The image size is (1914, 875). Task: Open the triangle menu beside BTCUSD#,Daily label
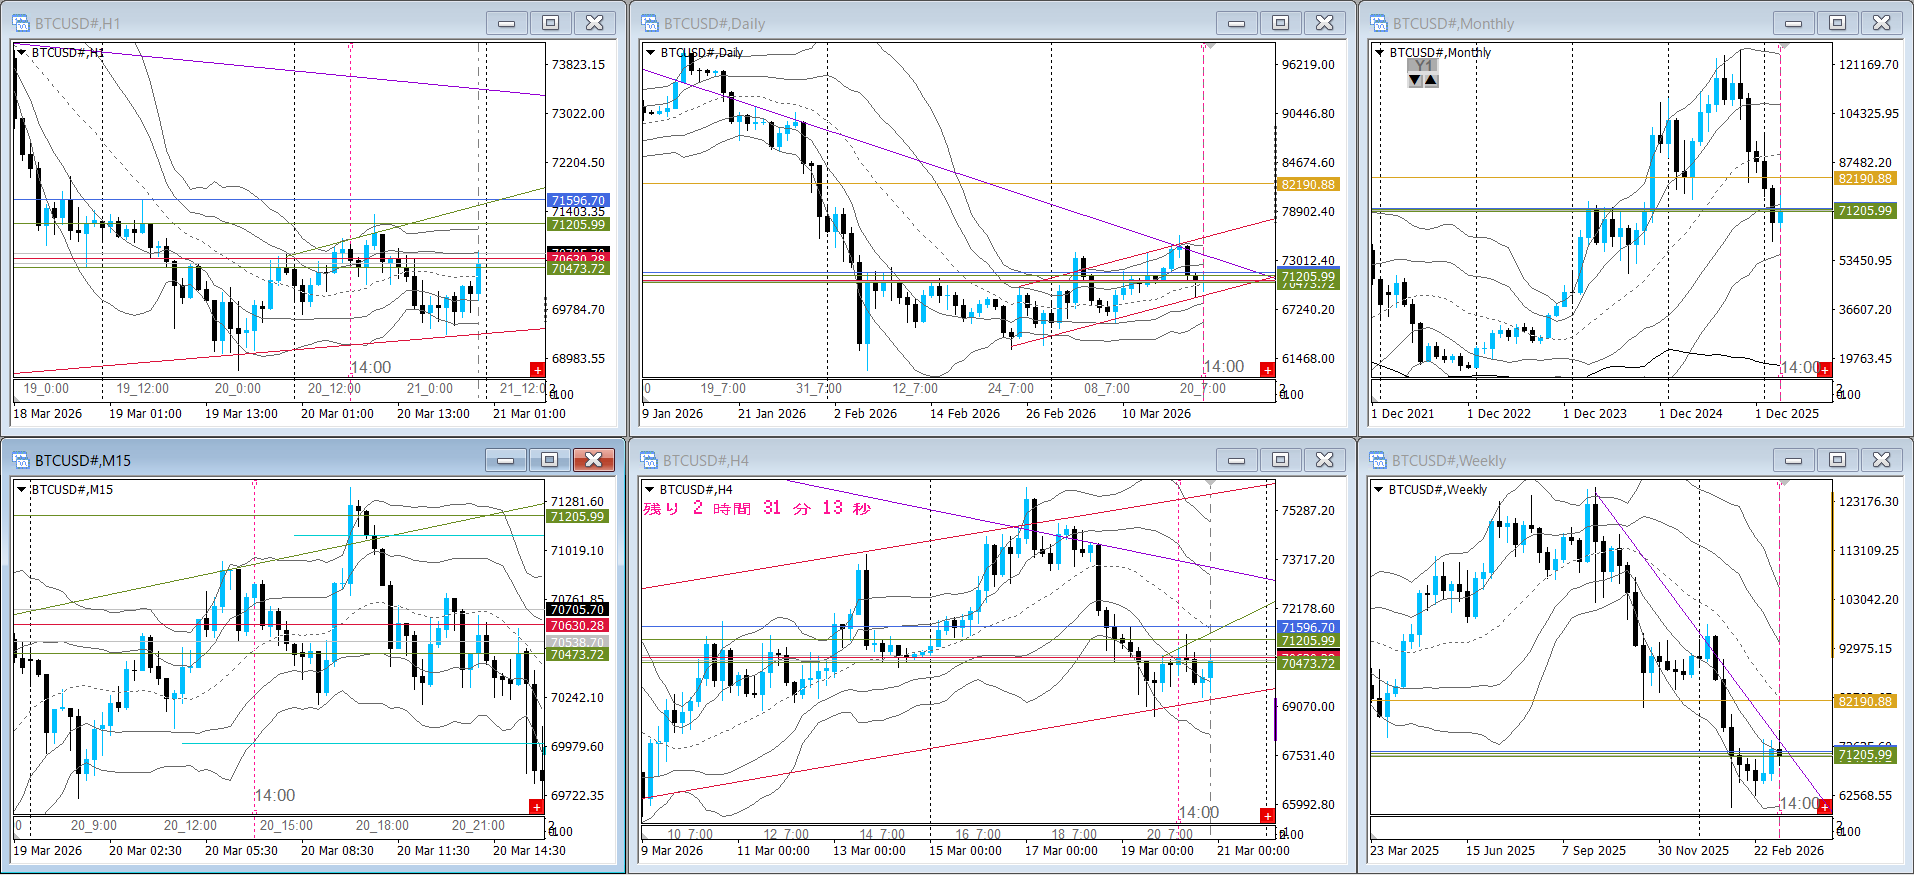(x=651, y=52)
